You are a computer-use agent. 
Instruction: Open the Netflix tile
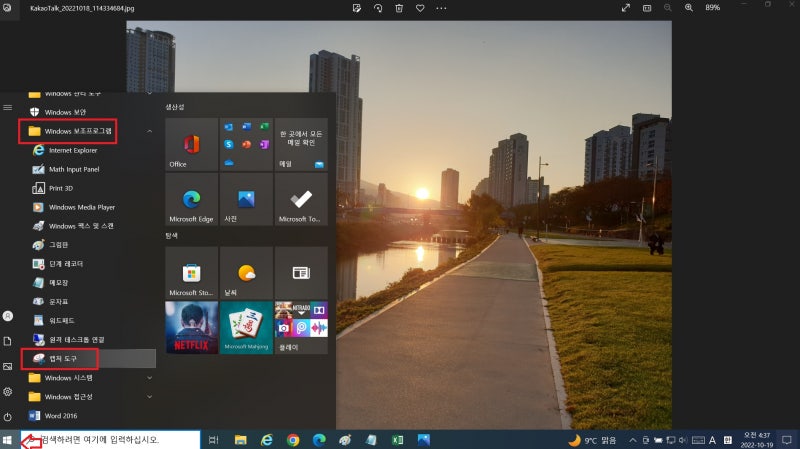tap(191, 327)
